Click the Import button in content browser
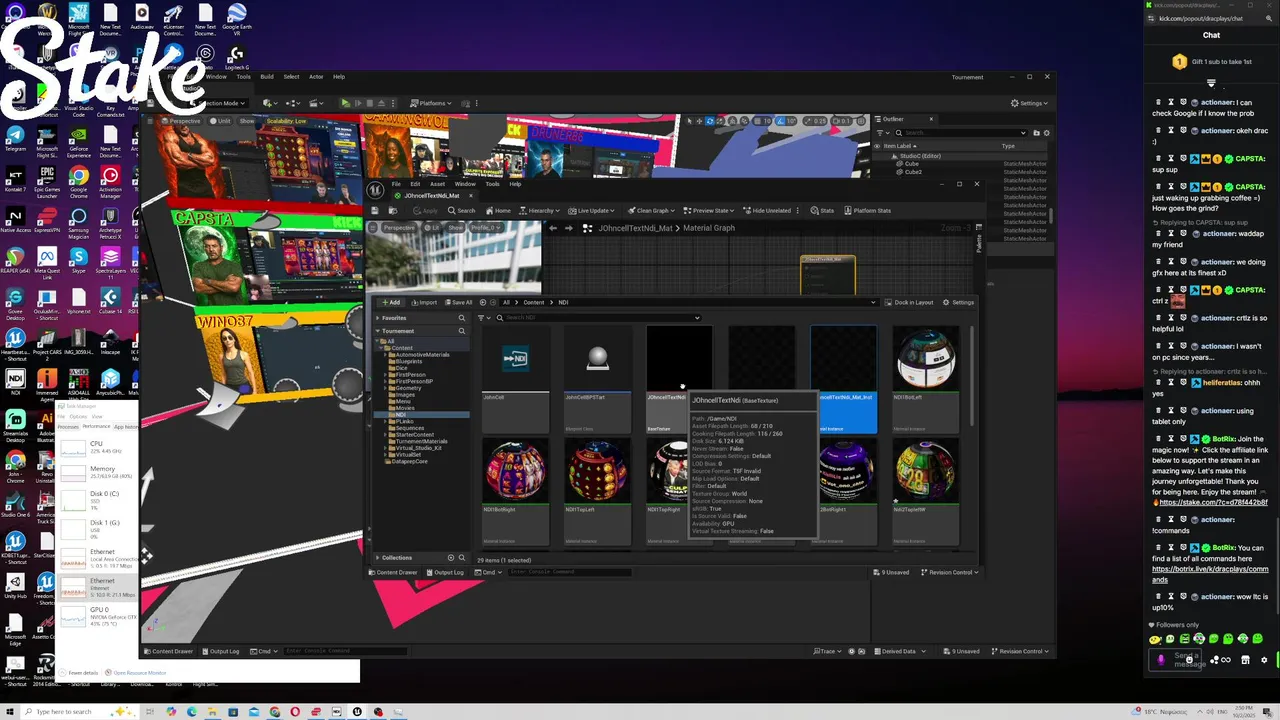Screen dimensions: 1280x720 point(425,302)
